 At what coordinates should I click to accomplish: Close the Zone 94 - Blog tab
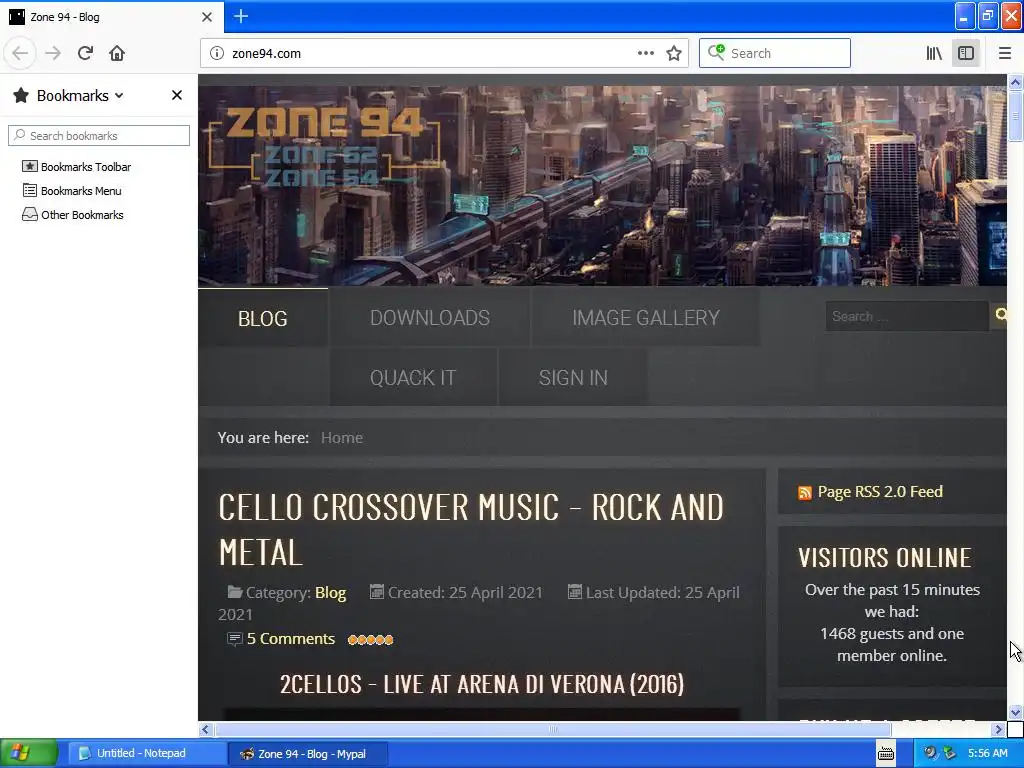pos(207,17)
